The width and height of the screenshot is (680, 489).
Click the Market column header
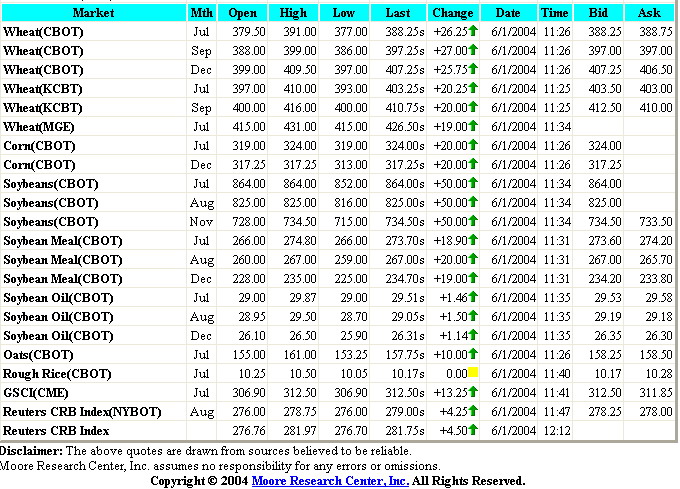[94, 13]
